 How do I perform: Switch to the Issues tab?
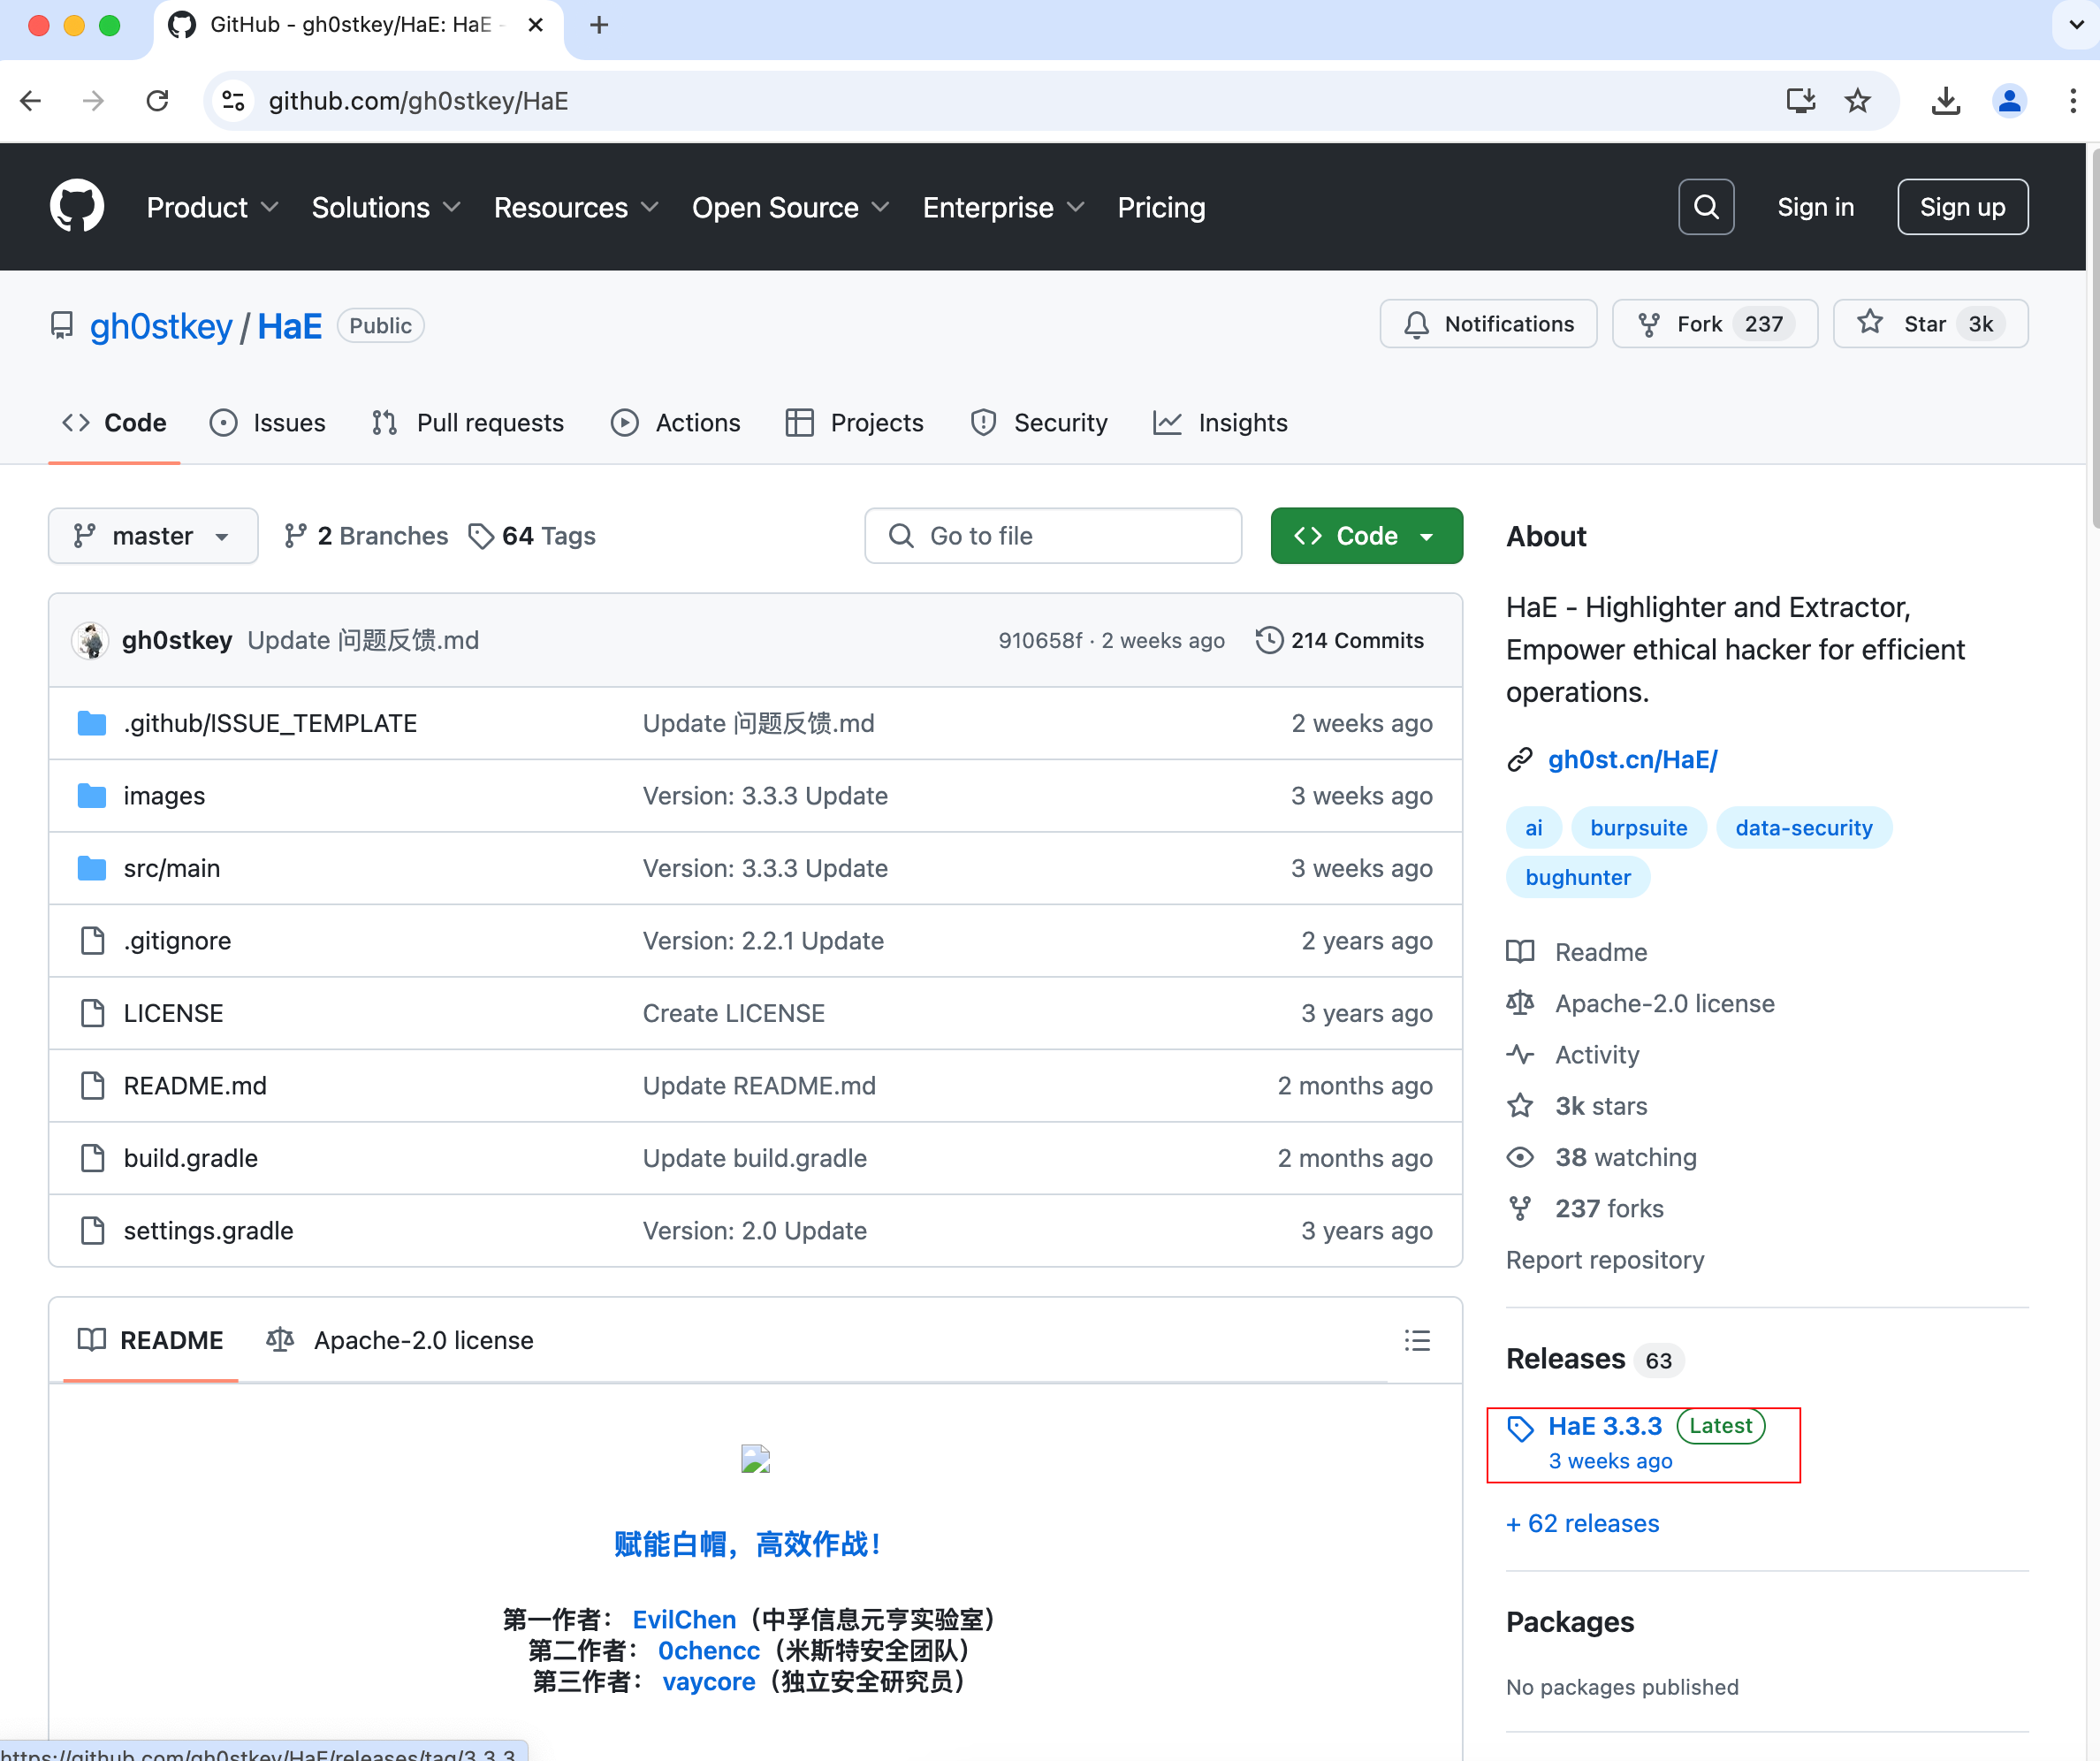[x=268, y=423]
